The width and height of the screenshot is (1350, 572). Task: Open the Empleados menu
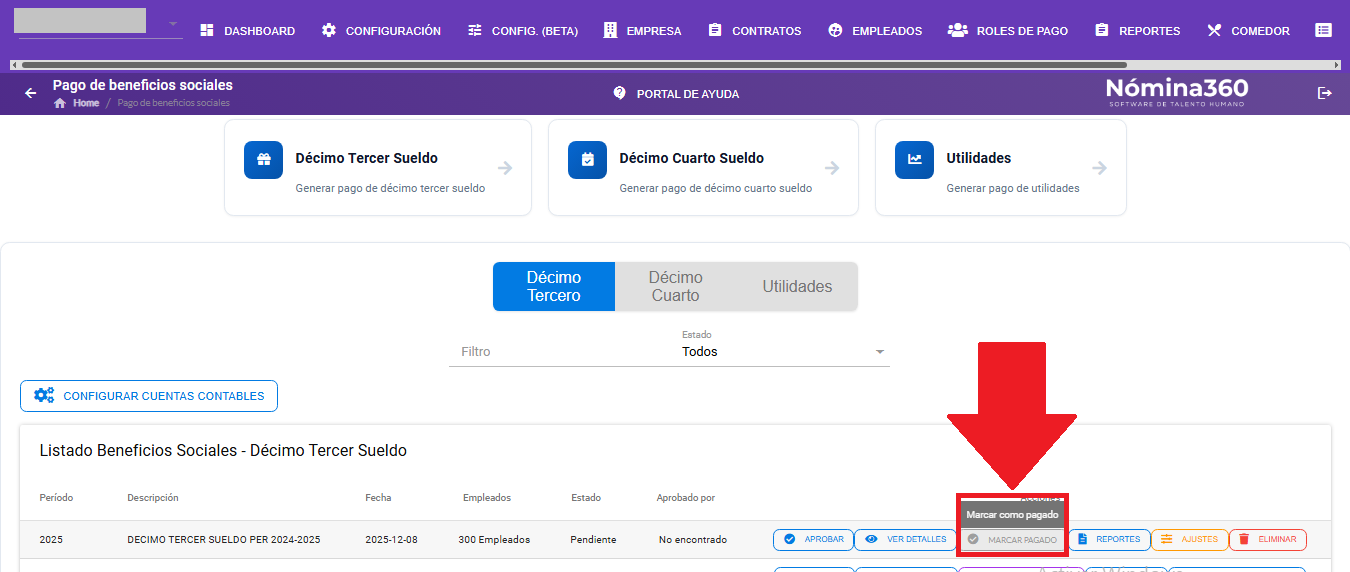click(875, 31)
